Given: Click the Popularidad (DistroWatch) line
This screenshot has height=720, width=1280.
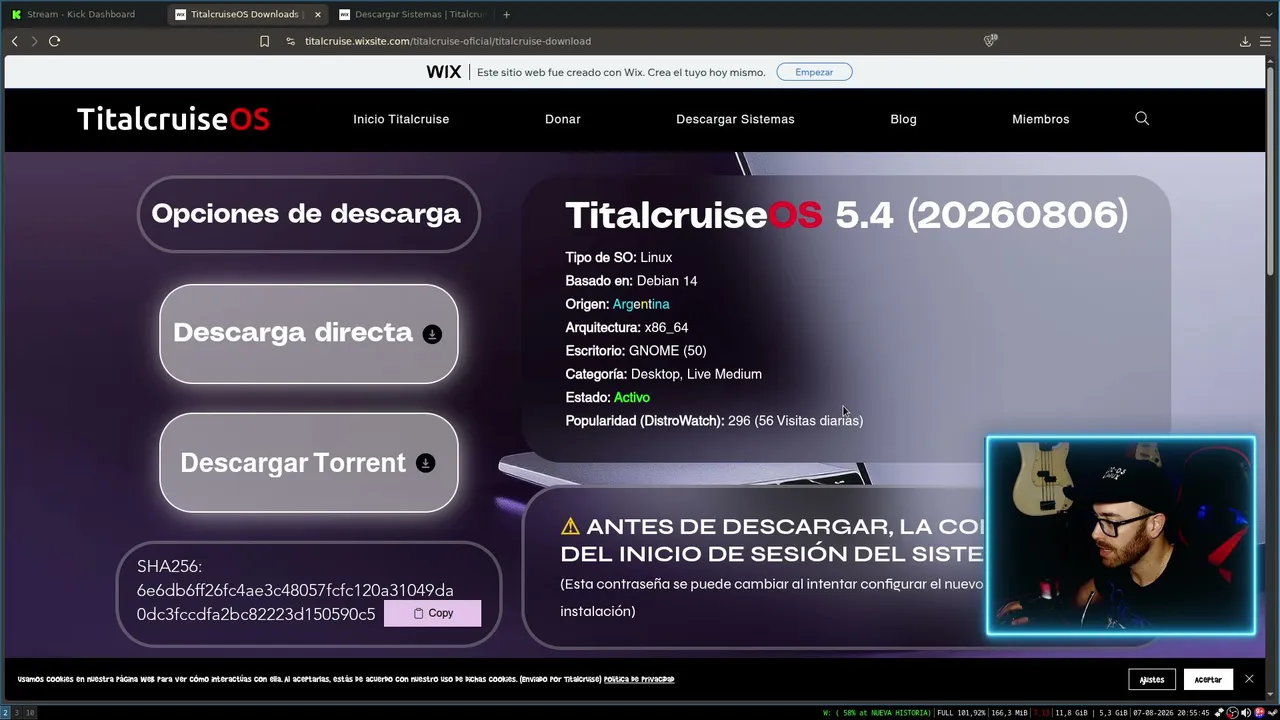Looking at the screenshot, I should coord(714,421).
